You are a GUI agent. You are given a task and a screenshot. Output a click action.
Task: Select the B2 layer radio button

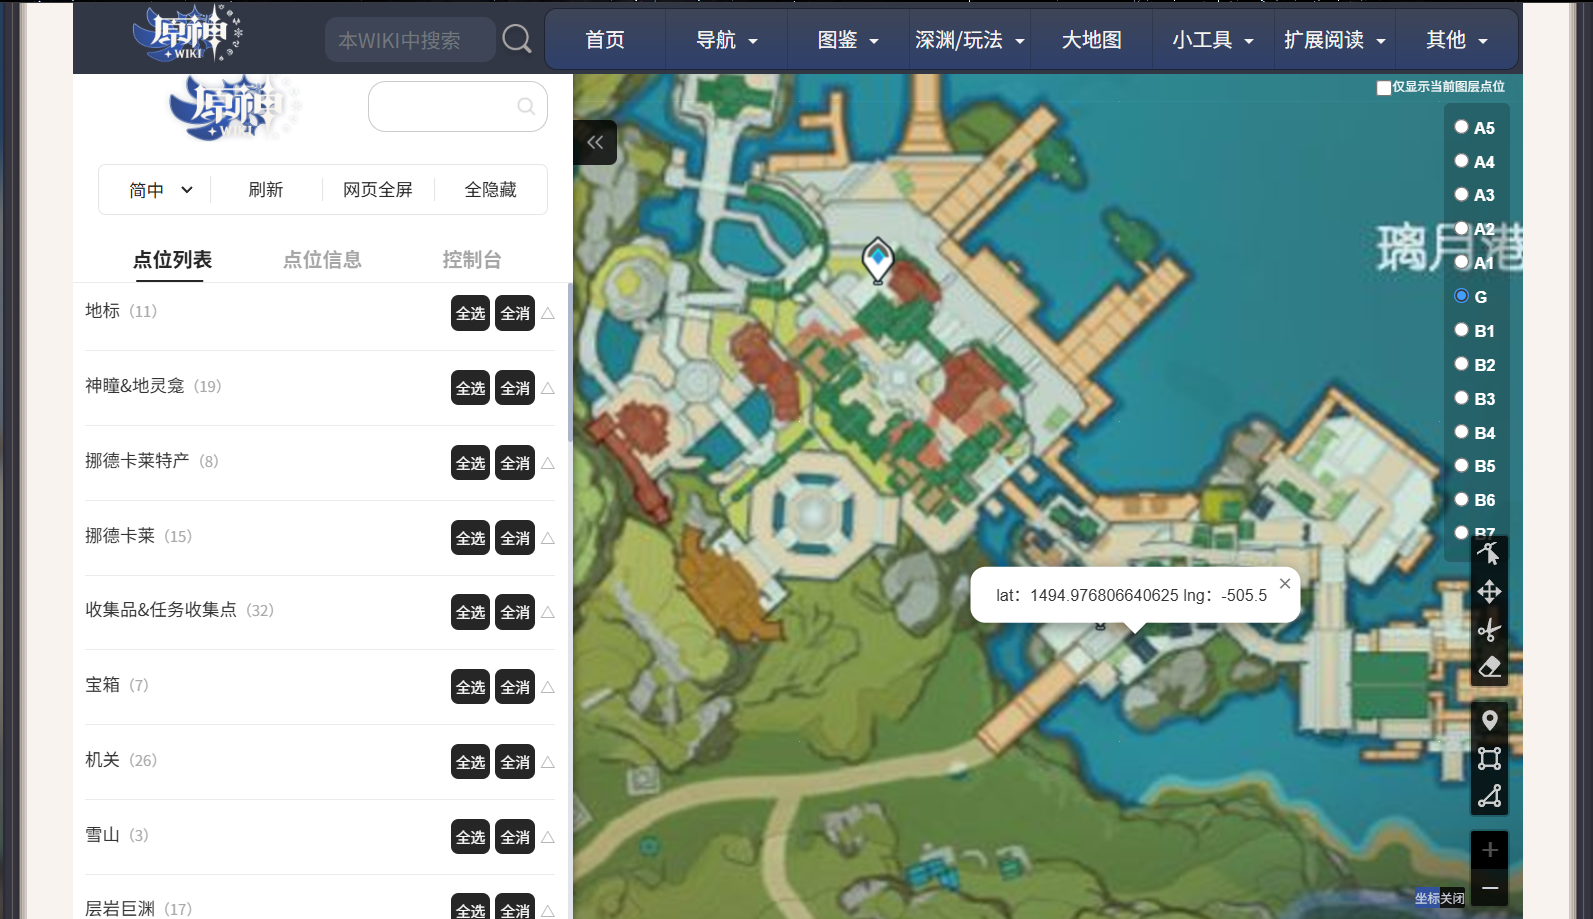point(1461,364)
